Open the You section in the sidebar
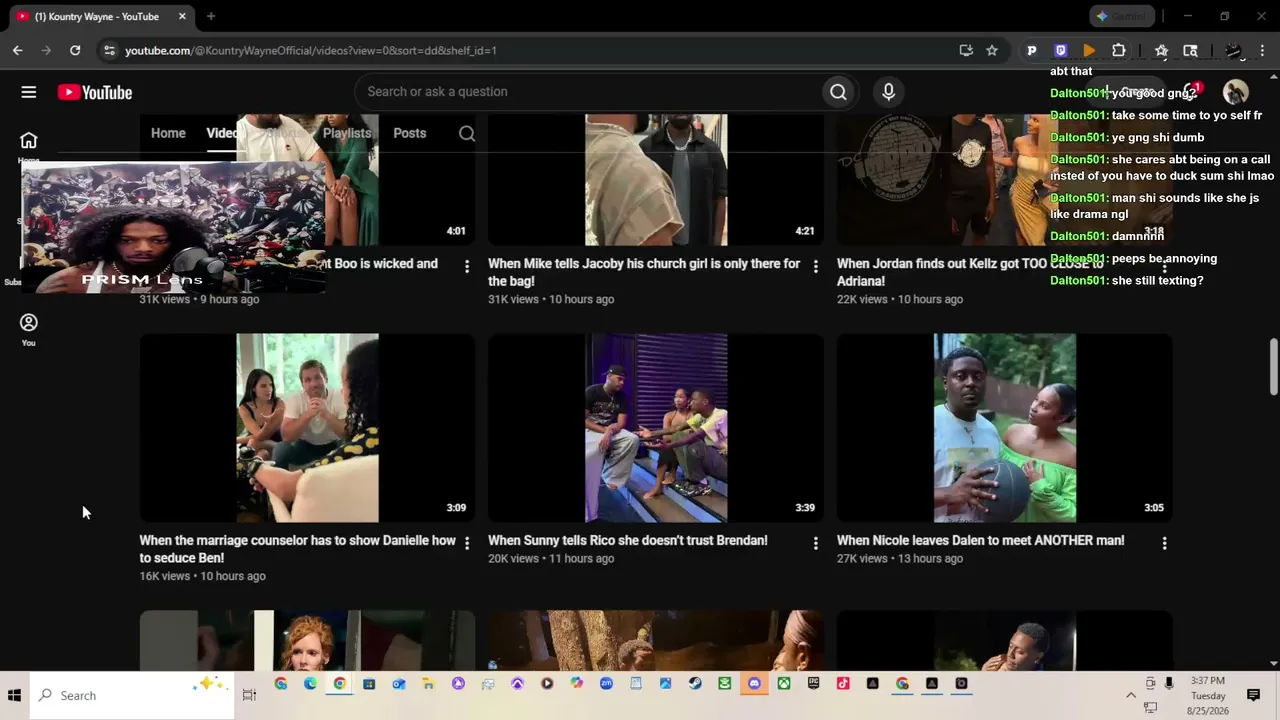The image size is (1280, 720). click(29, 329)
